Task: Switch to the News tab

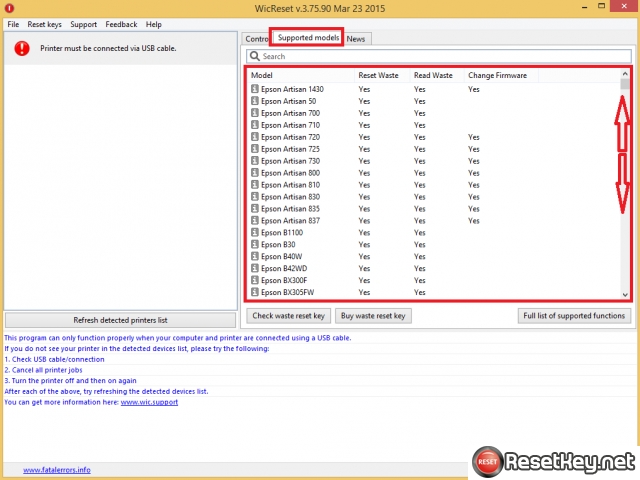Action: coord(356,38)
